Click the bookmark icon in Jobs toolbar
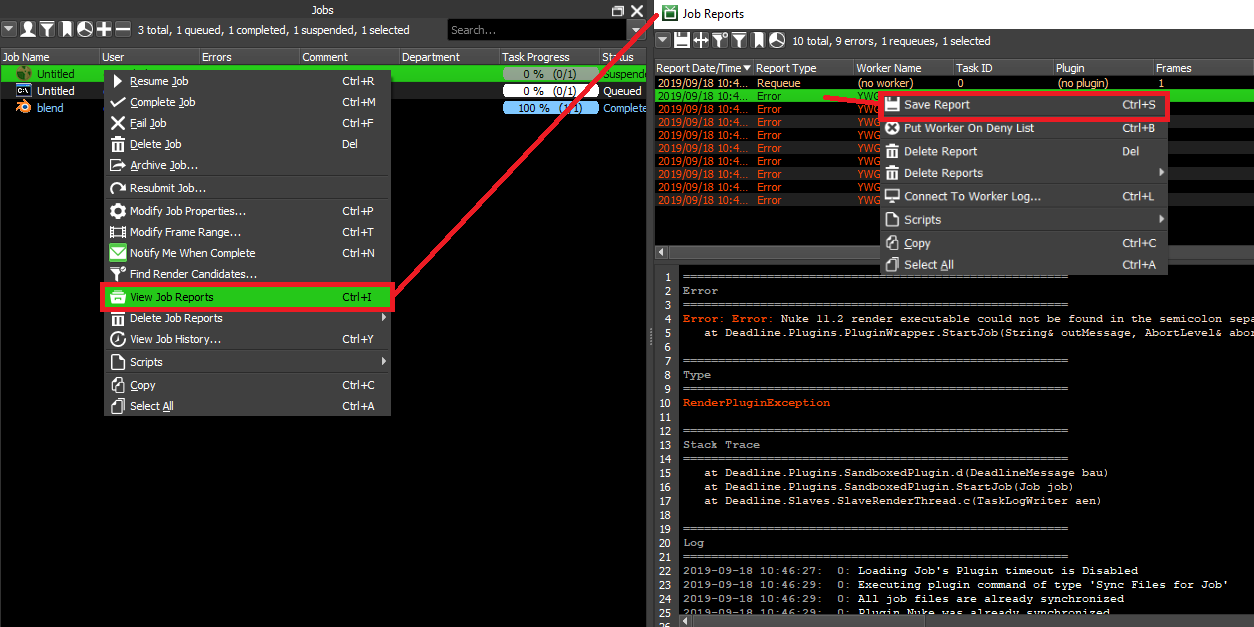The width and height of the screenshot is (1254, 627). [x=66, y=30]
